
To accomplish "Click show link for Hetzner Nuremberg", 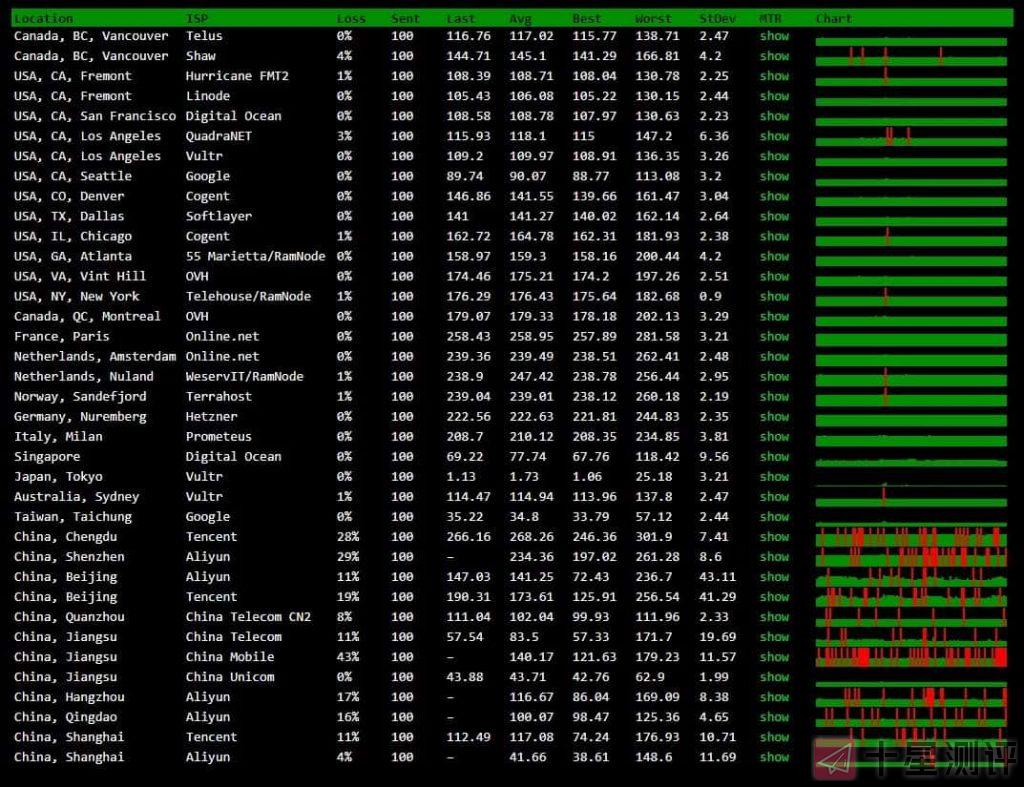I will 774,417.
